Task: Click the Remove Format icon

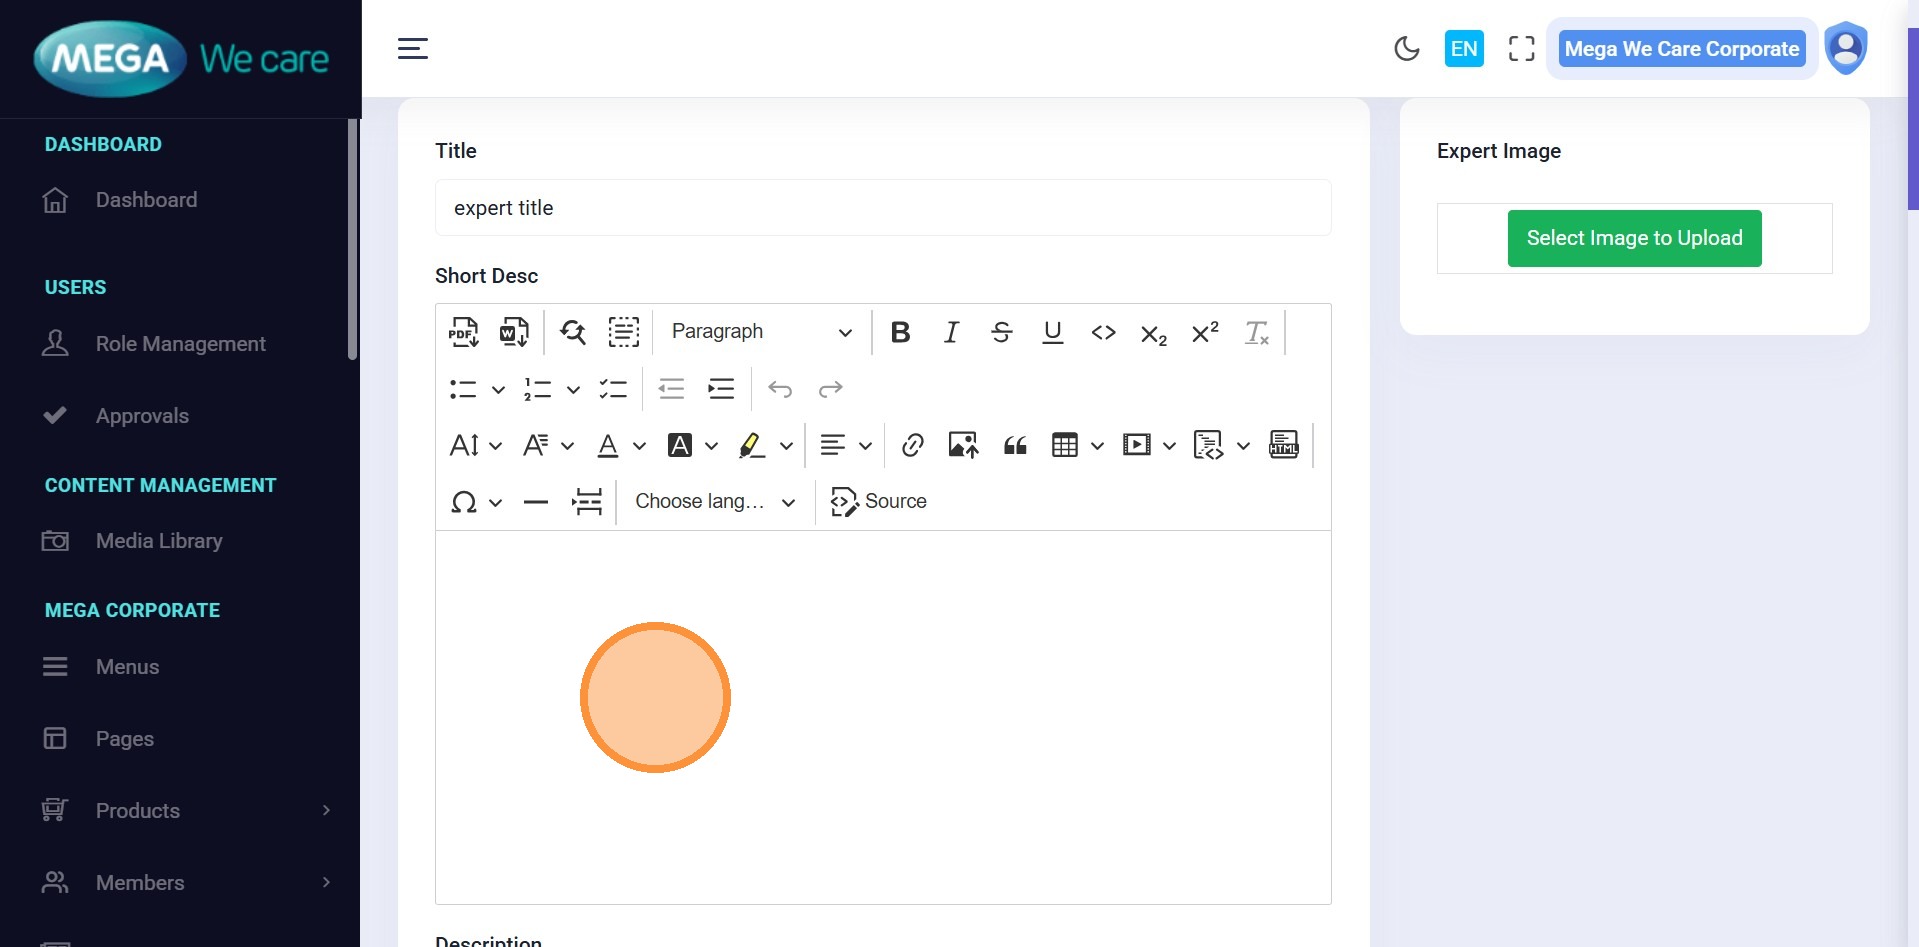Action: pos(1256,332)
